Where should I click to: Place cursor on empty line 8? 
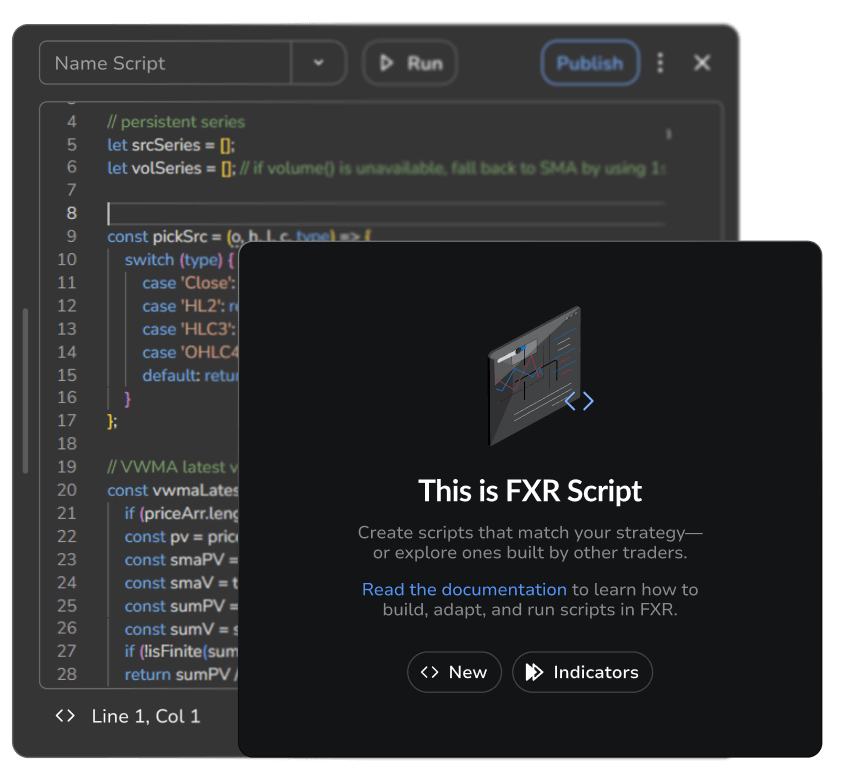pos(386,214)
